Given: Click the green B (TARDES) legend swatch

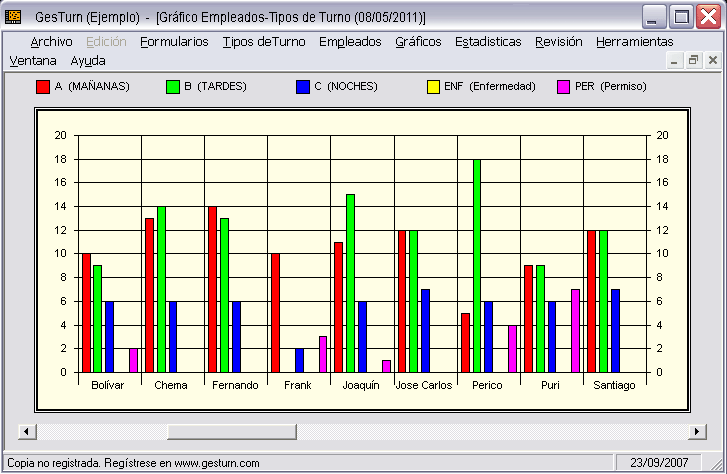Looking at the screenshot, I should click(x=173, y=86).
